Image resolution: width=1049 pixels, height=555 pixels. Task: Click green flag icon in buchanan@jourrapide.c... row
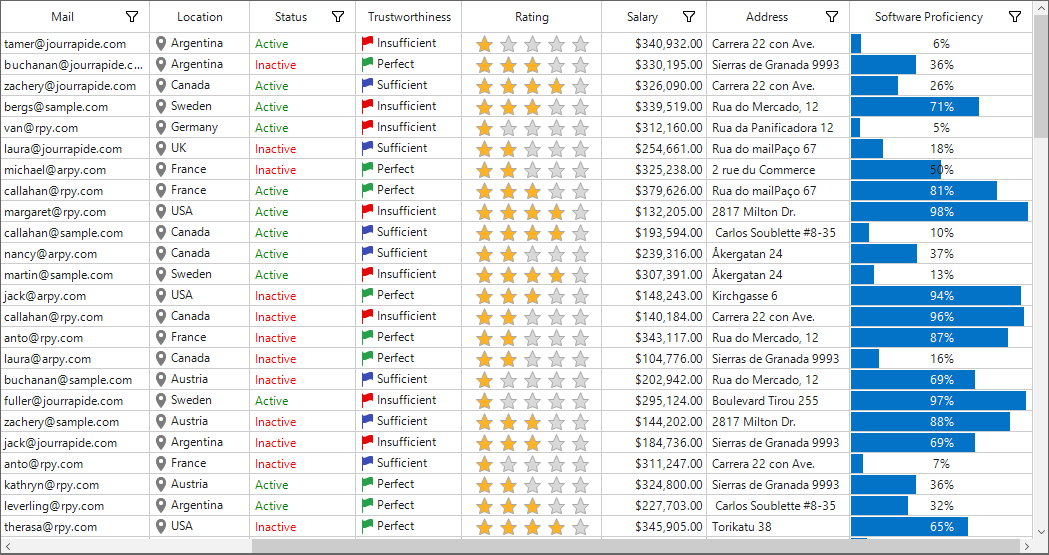[367, 64]
